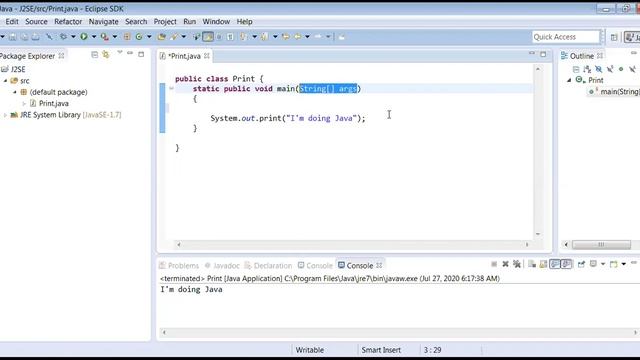640x360 pixels.
Task: Click the Java perspective button at top right
Action: click(x=633, y=37)
